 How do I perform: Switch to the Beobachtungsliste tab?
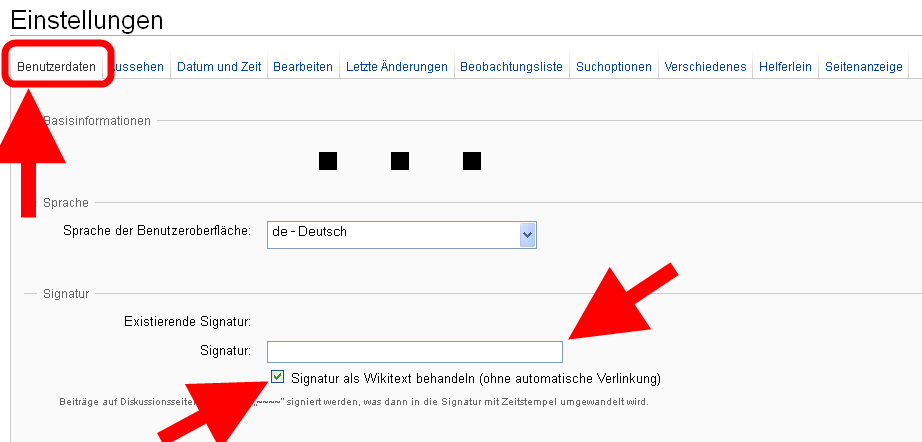[511, 67]
